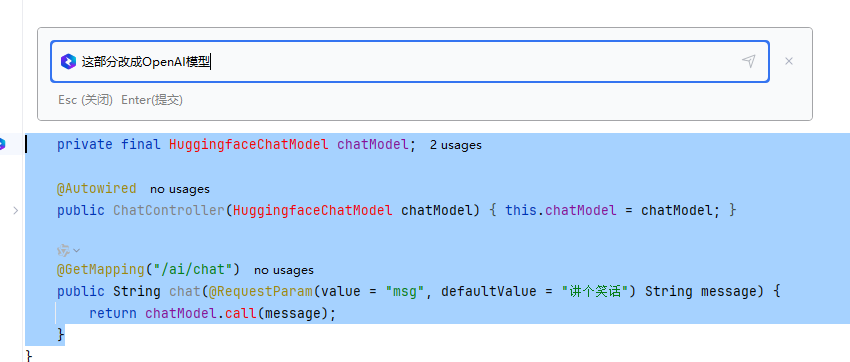Click the @Autowired annotation
This screenshot has height=362, width=850.
click(96, 189)
